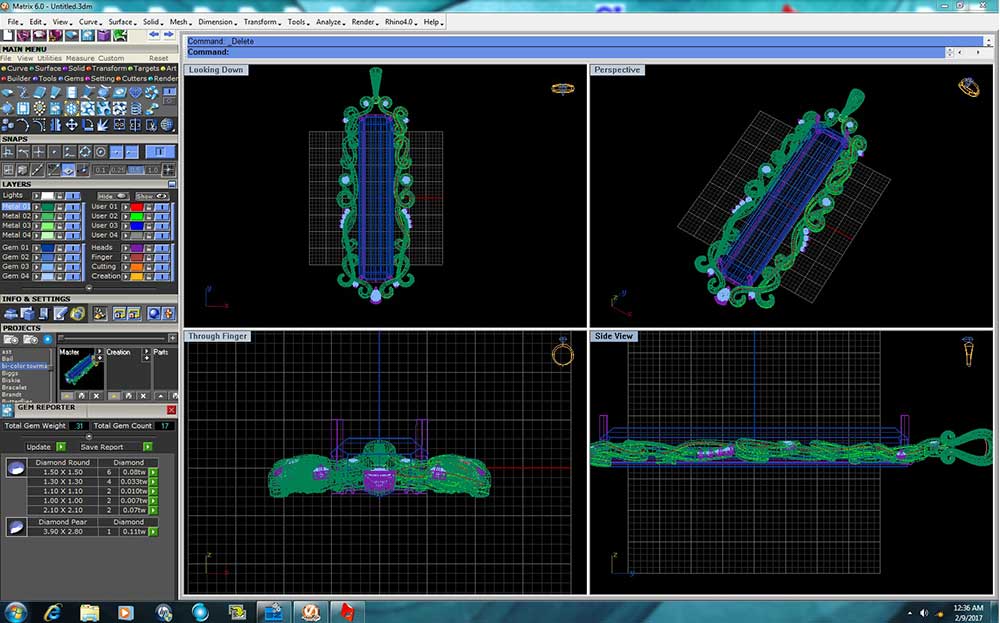Toggle the lock for the Heads layer
1000x623 pixels.
pyautogui.click(x=149, y=248)
